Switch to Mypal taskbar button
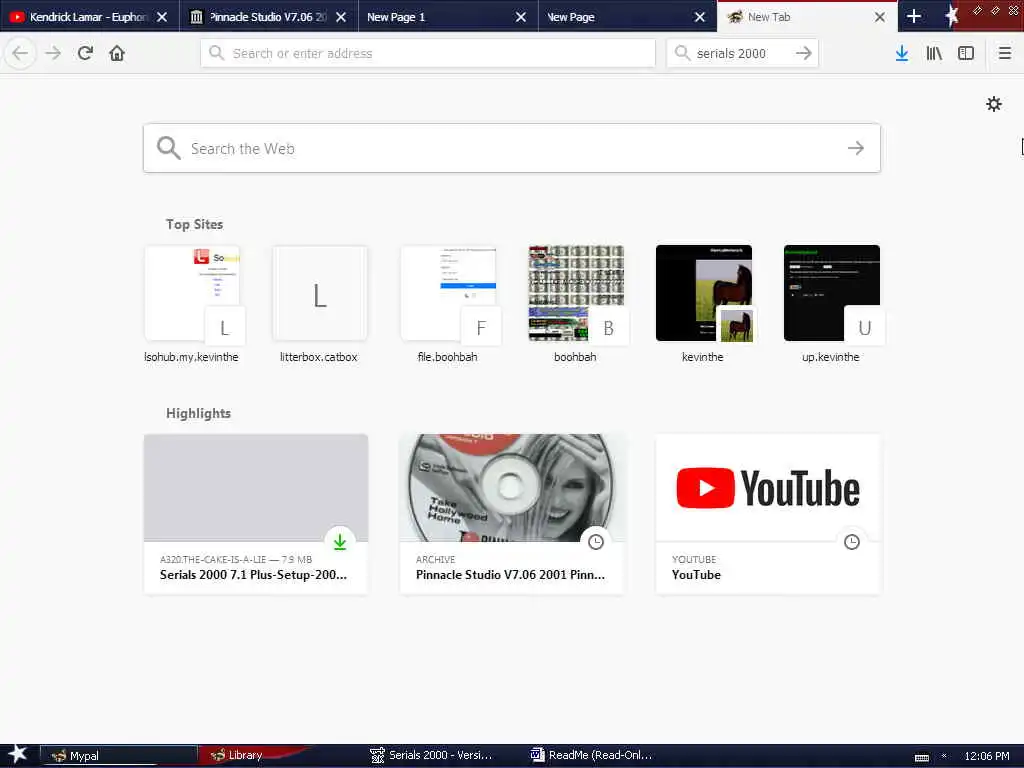Image resolution: width=1024 pixels, height=768 pixels. [x=118, y=756]
